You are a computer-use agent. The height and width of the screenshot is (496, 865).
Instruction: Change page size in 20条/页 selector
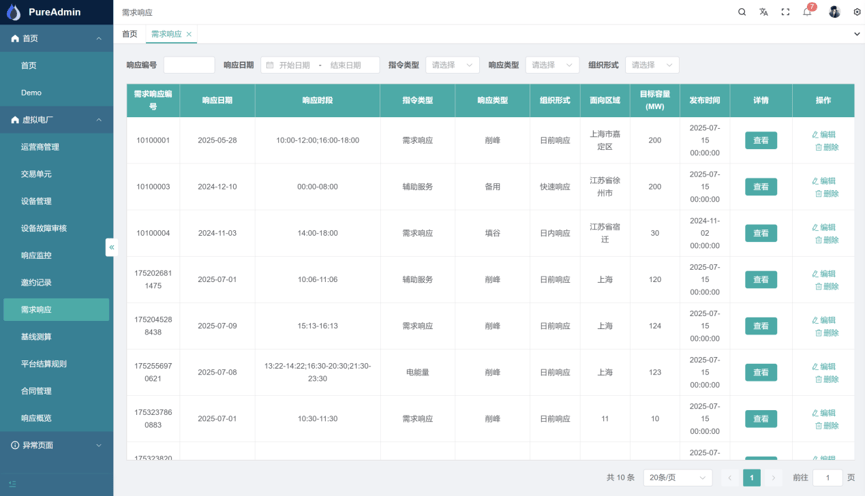point(677,478)
